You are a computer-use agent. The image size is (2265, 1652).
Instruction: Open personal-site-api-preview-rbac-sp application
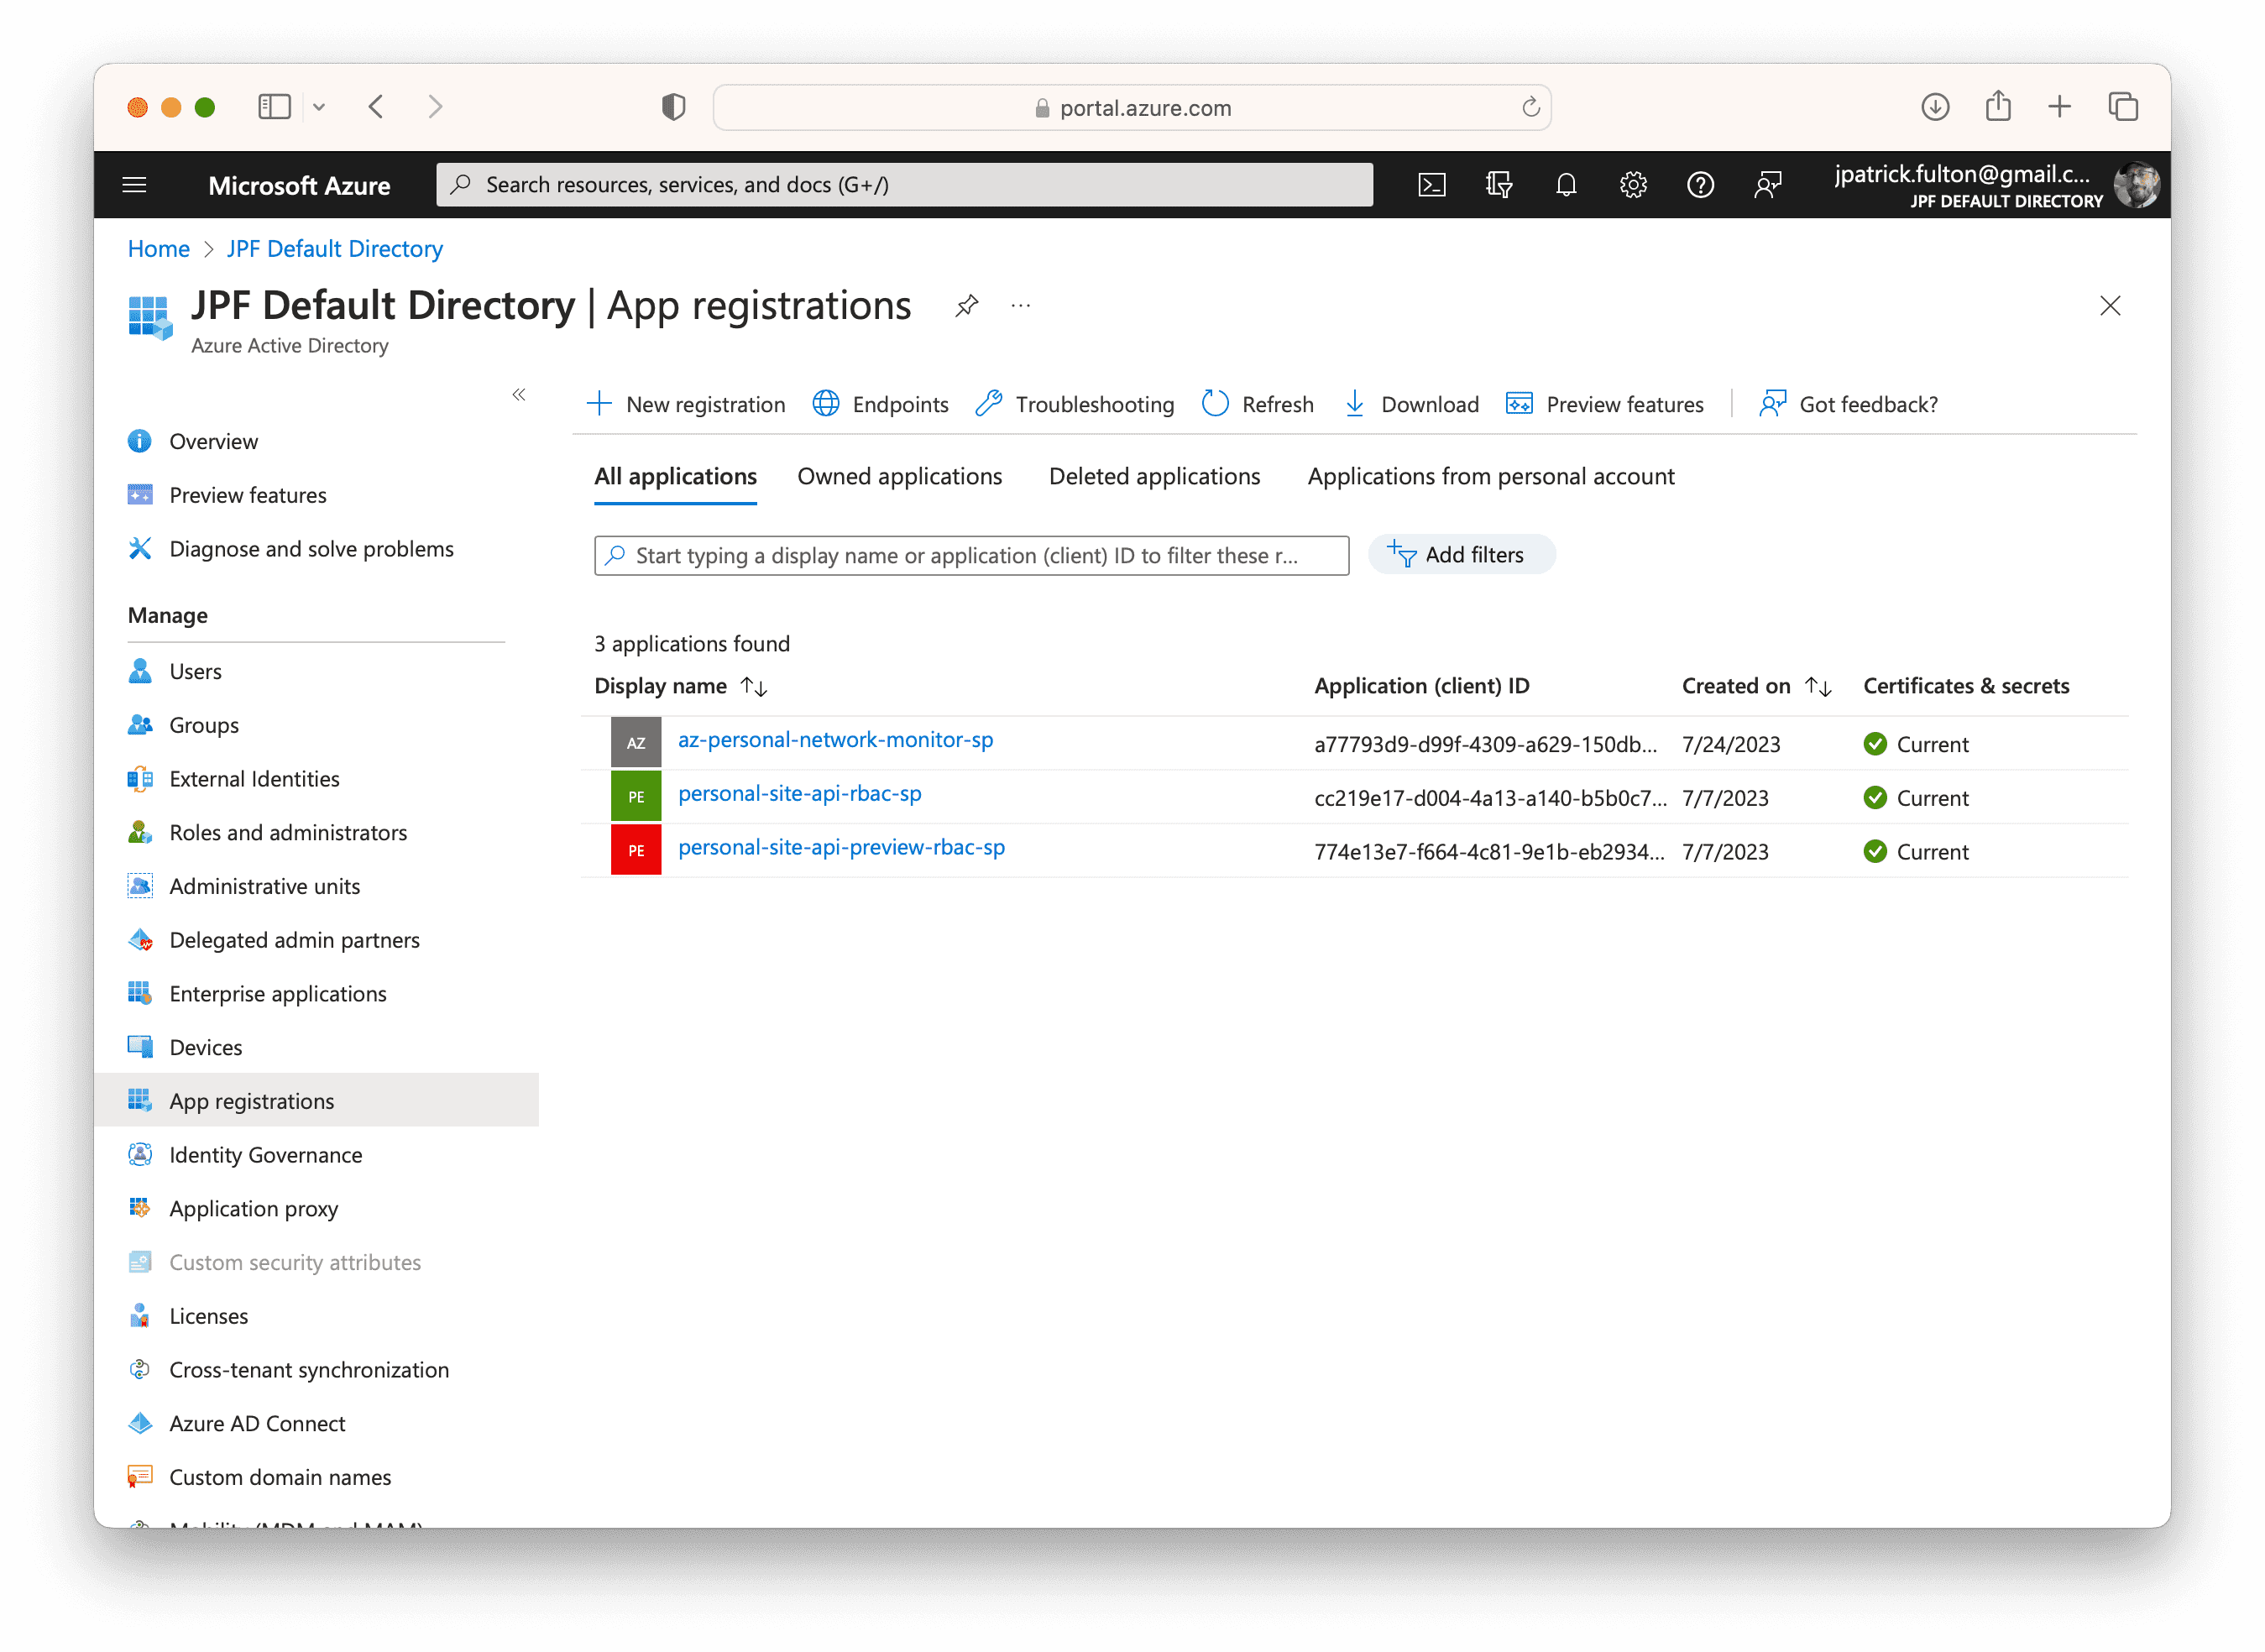[x=841, y=848]
